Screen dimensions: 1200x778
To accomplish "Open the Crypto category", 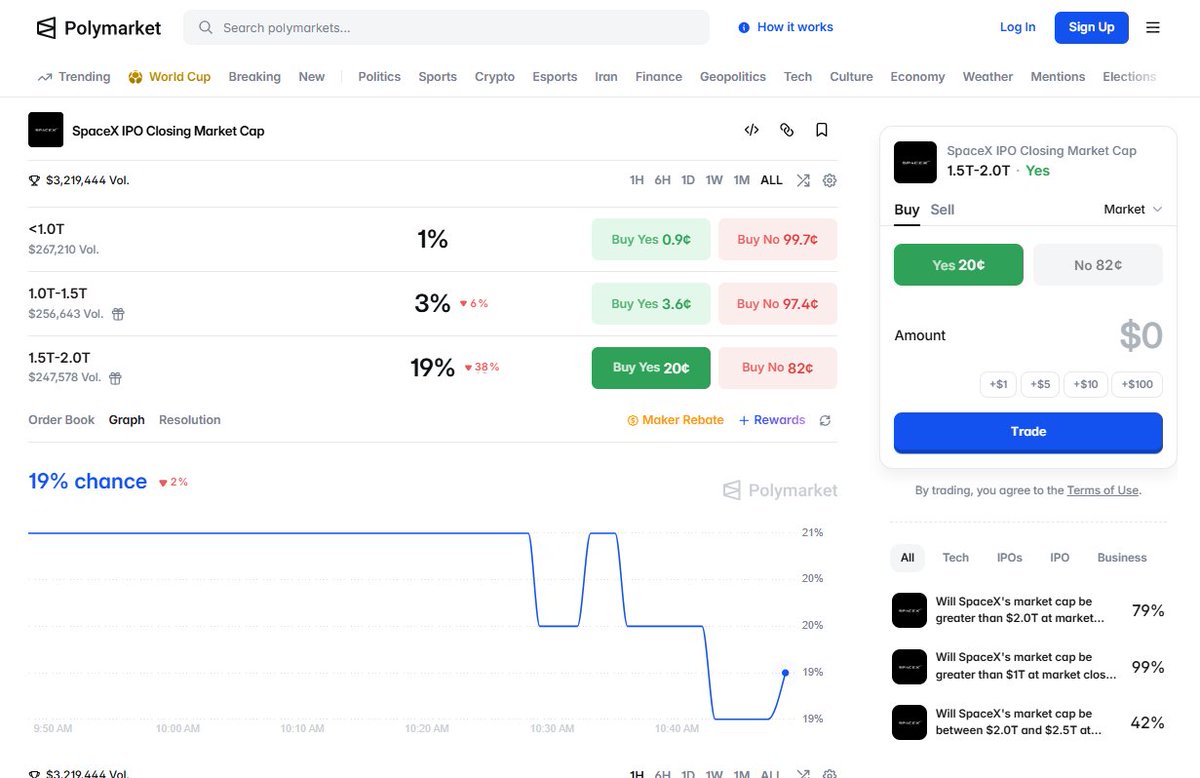I will (495, 77).
